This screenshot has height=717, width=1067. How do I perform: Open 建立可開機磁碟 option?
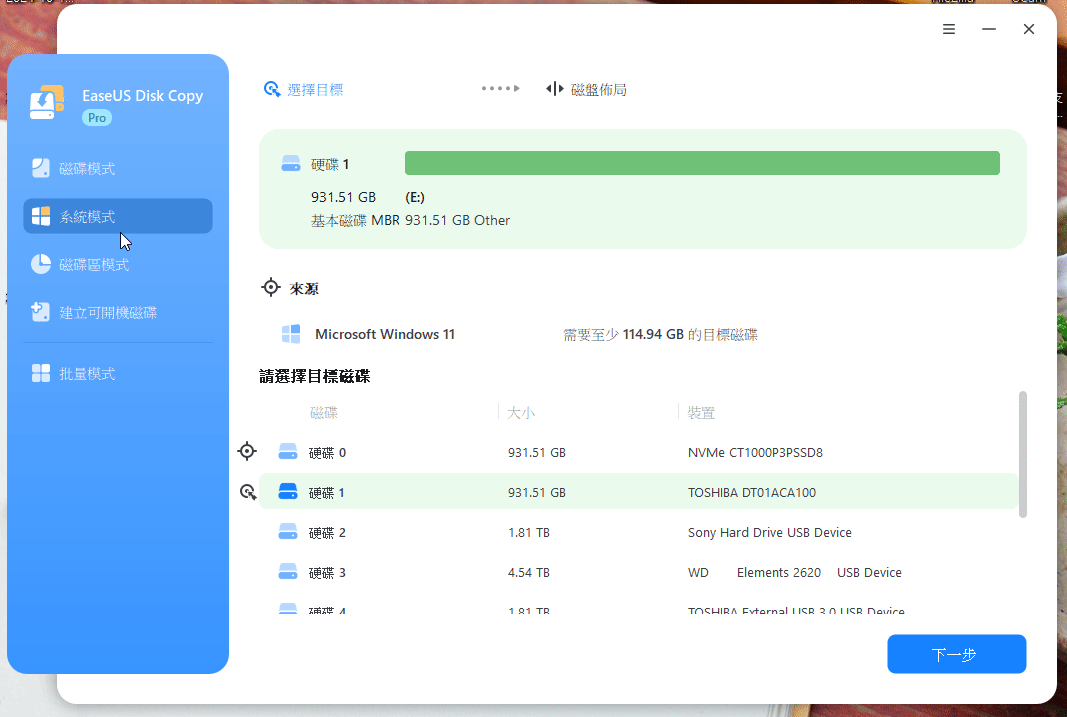pos(118,312)
